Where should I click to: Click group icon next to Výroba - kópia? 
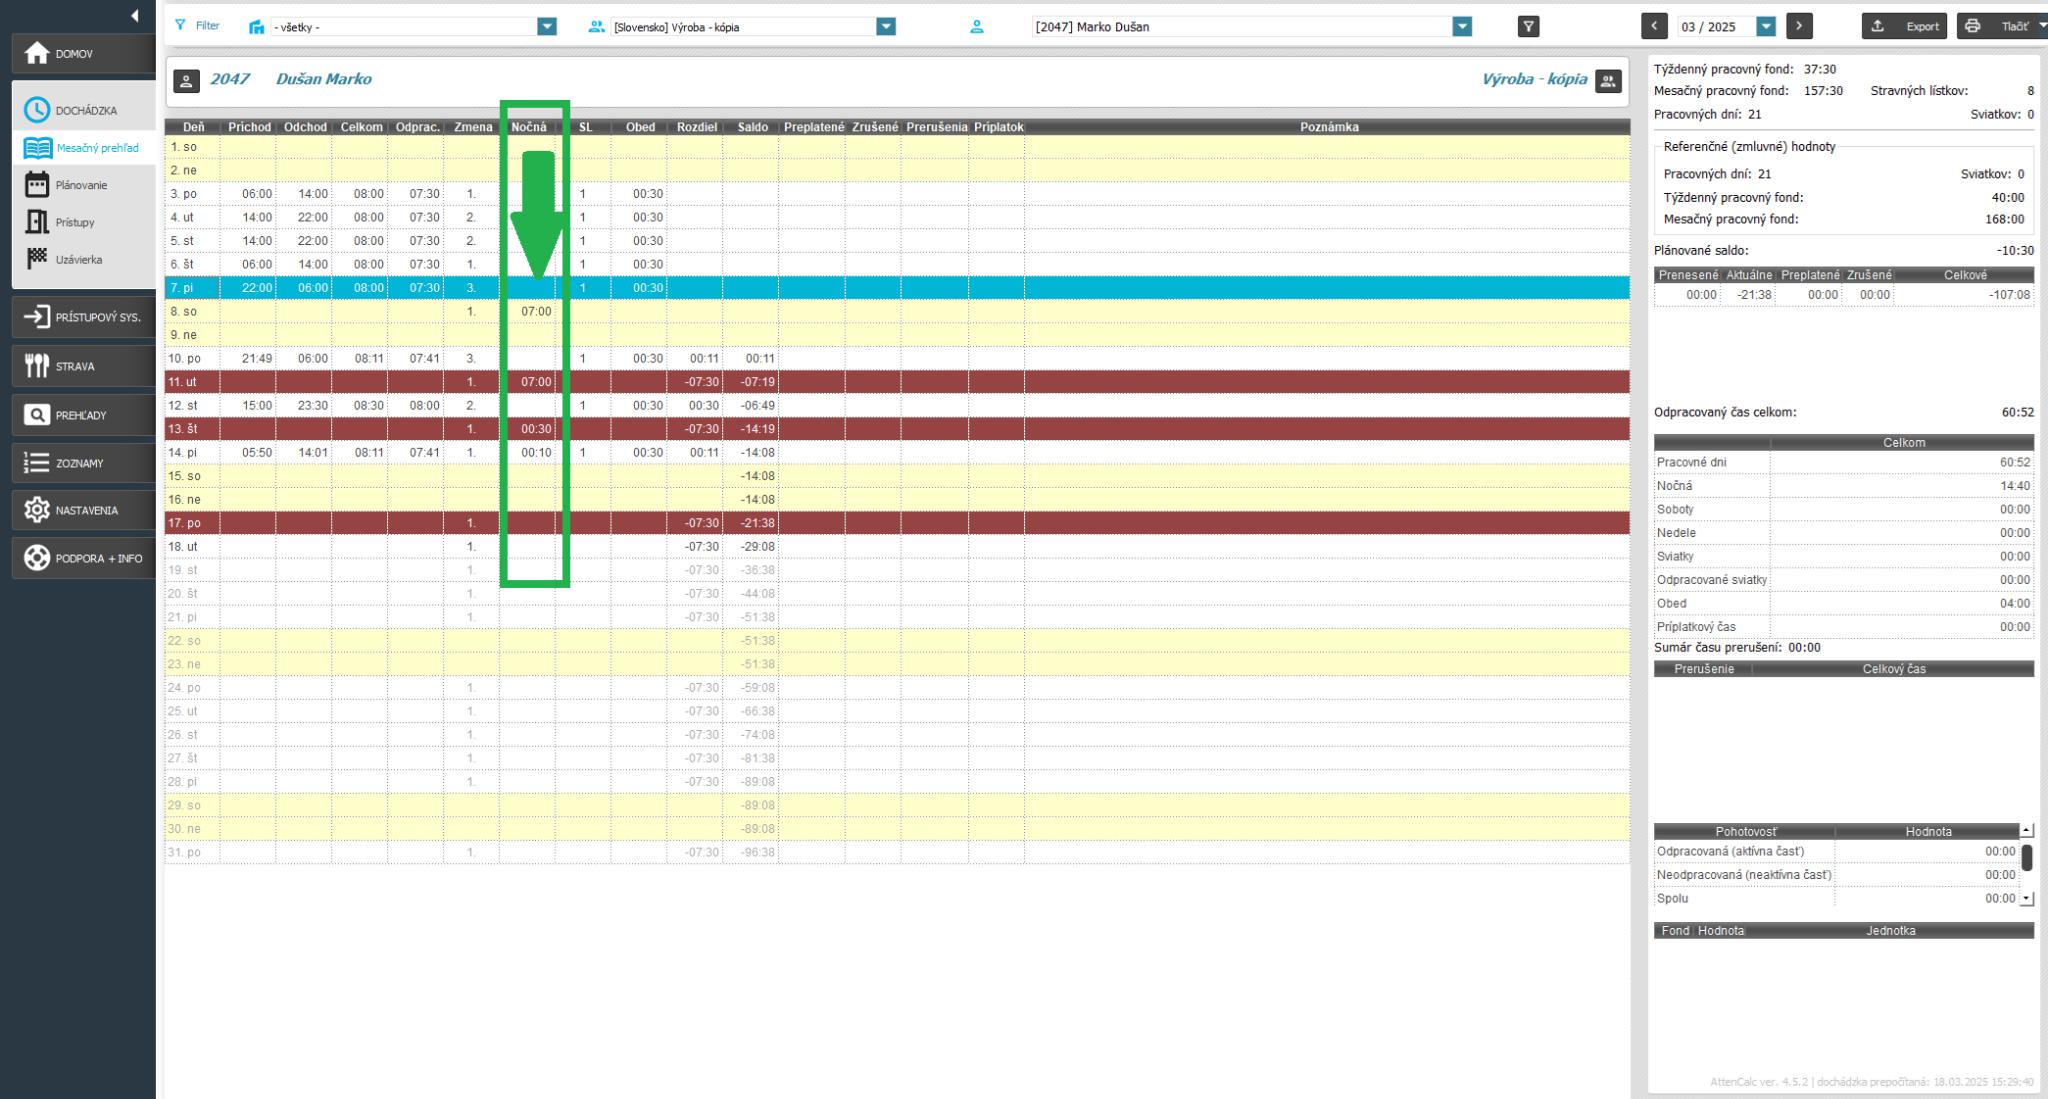pyautogui.click(x=1607, y=81)
